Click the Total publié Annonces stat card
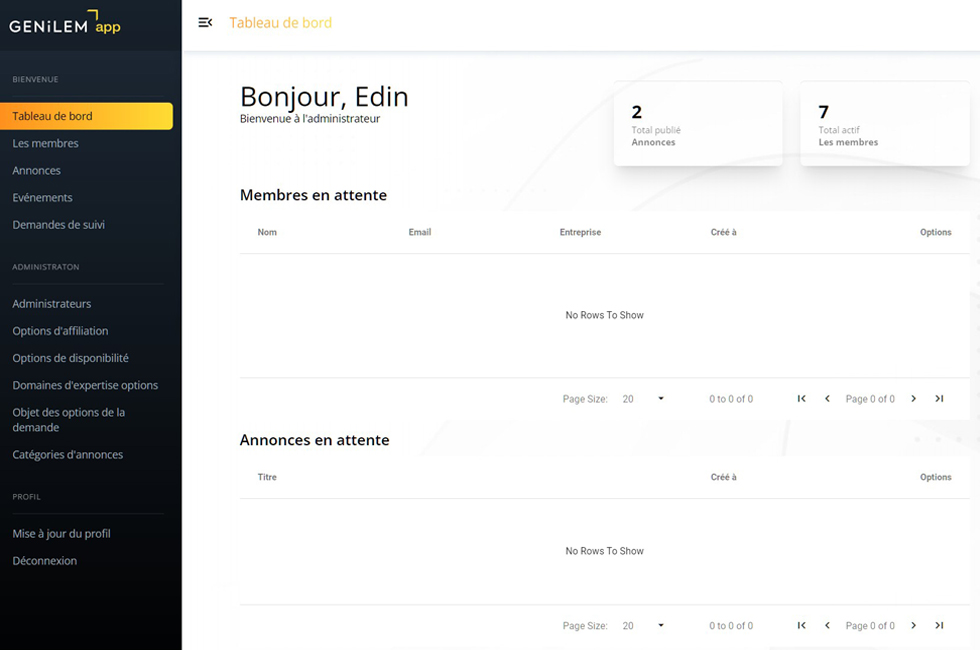980x650 pixels. pos(697,124)
